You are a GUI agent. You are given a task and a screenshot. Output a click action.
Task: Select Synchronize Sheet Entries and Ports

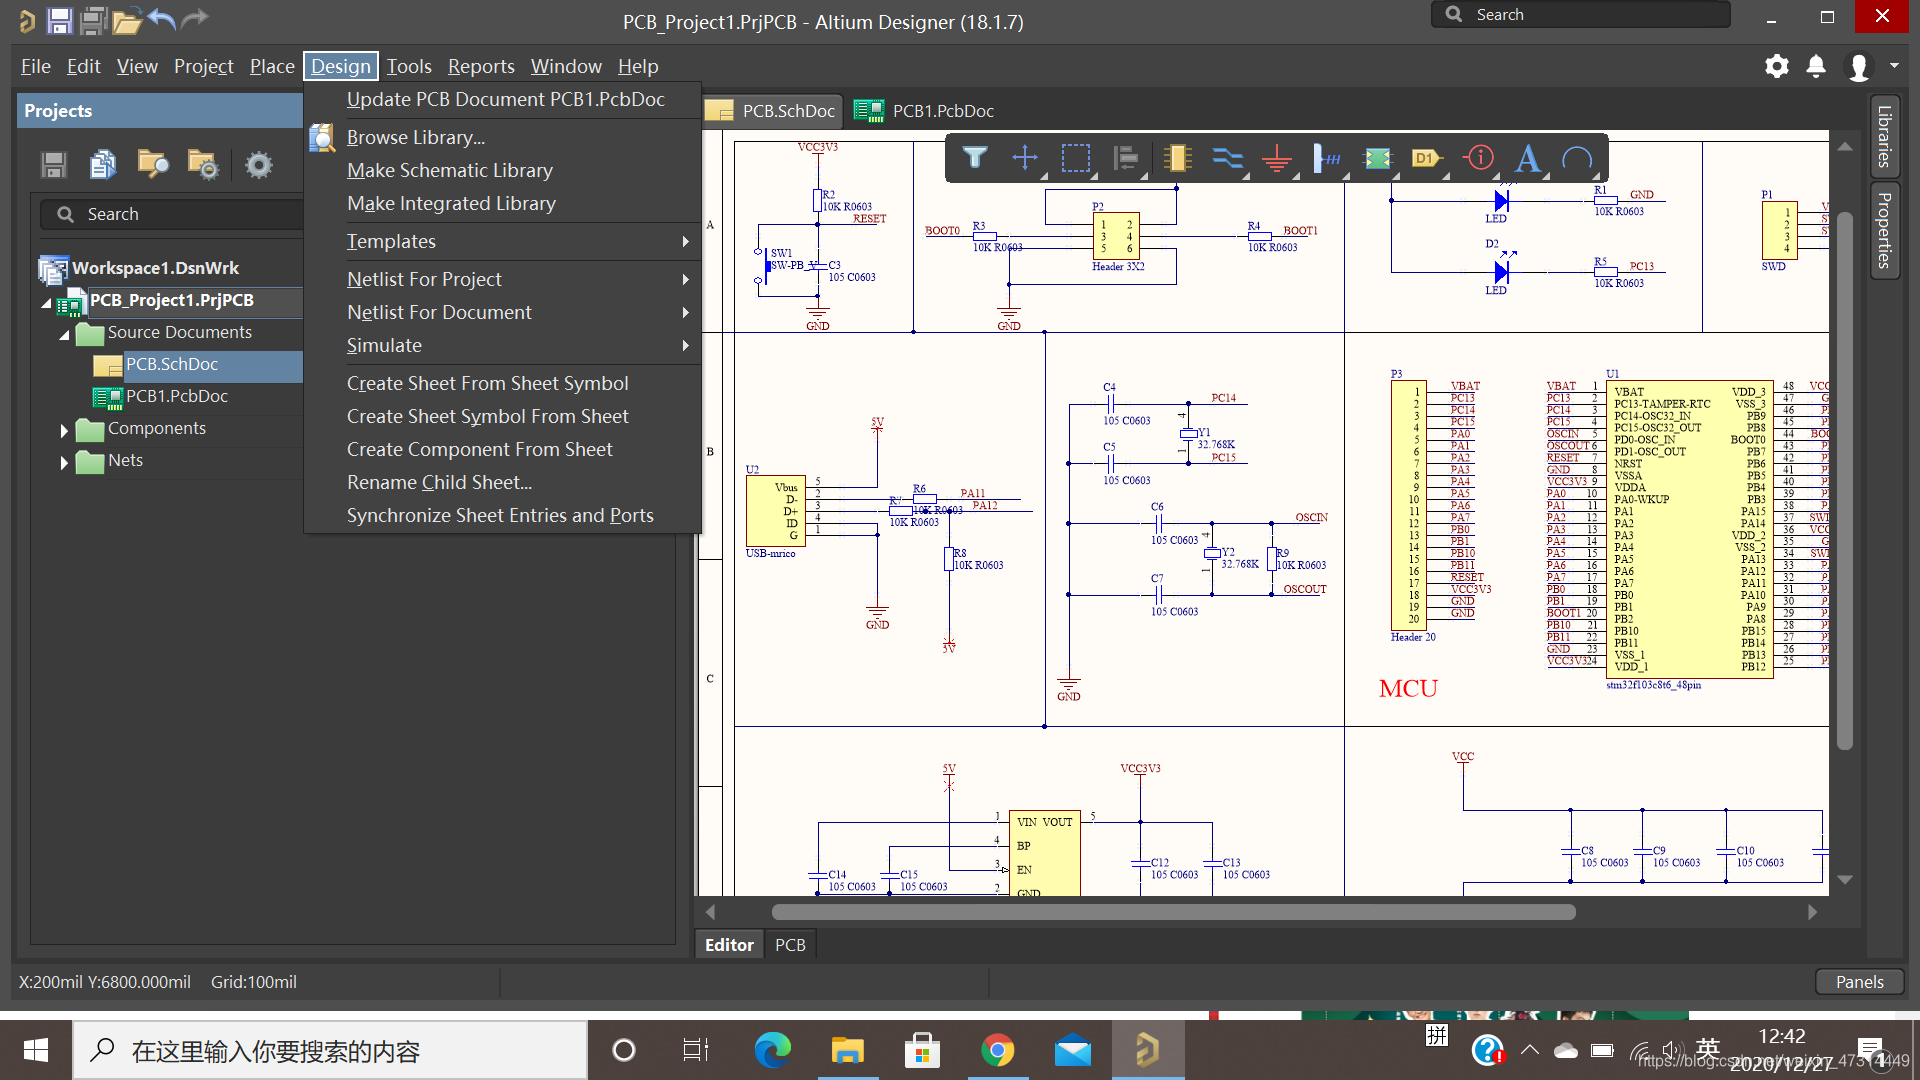pyautogui.click(x=500, y=514)
